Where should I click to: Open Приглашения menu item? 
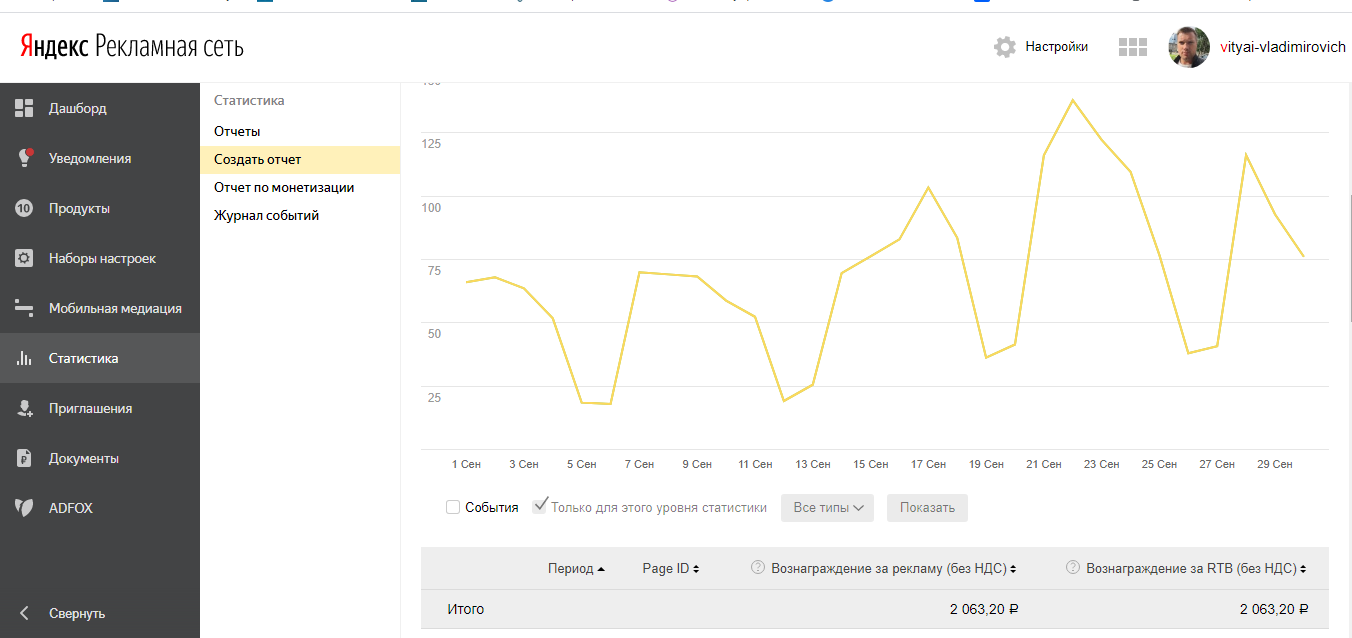[90, 408]
